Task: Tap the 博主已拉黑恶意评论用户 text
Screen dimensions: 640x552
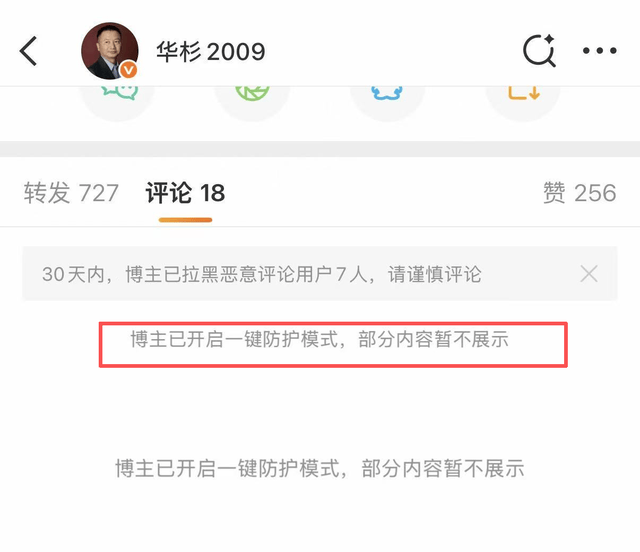Action: pos(229,274)
